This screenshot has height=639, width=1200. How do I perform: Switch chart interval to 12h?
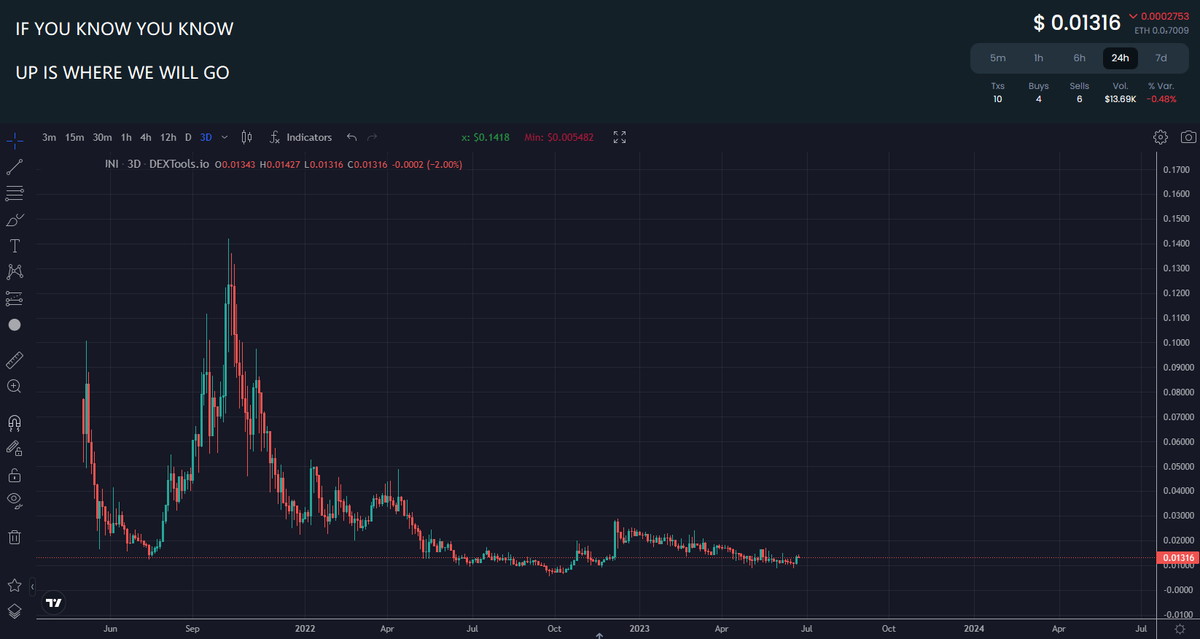tap(168, 137)
